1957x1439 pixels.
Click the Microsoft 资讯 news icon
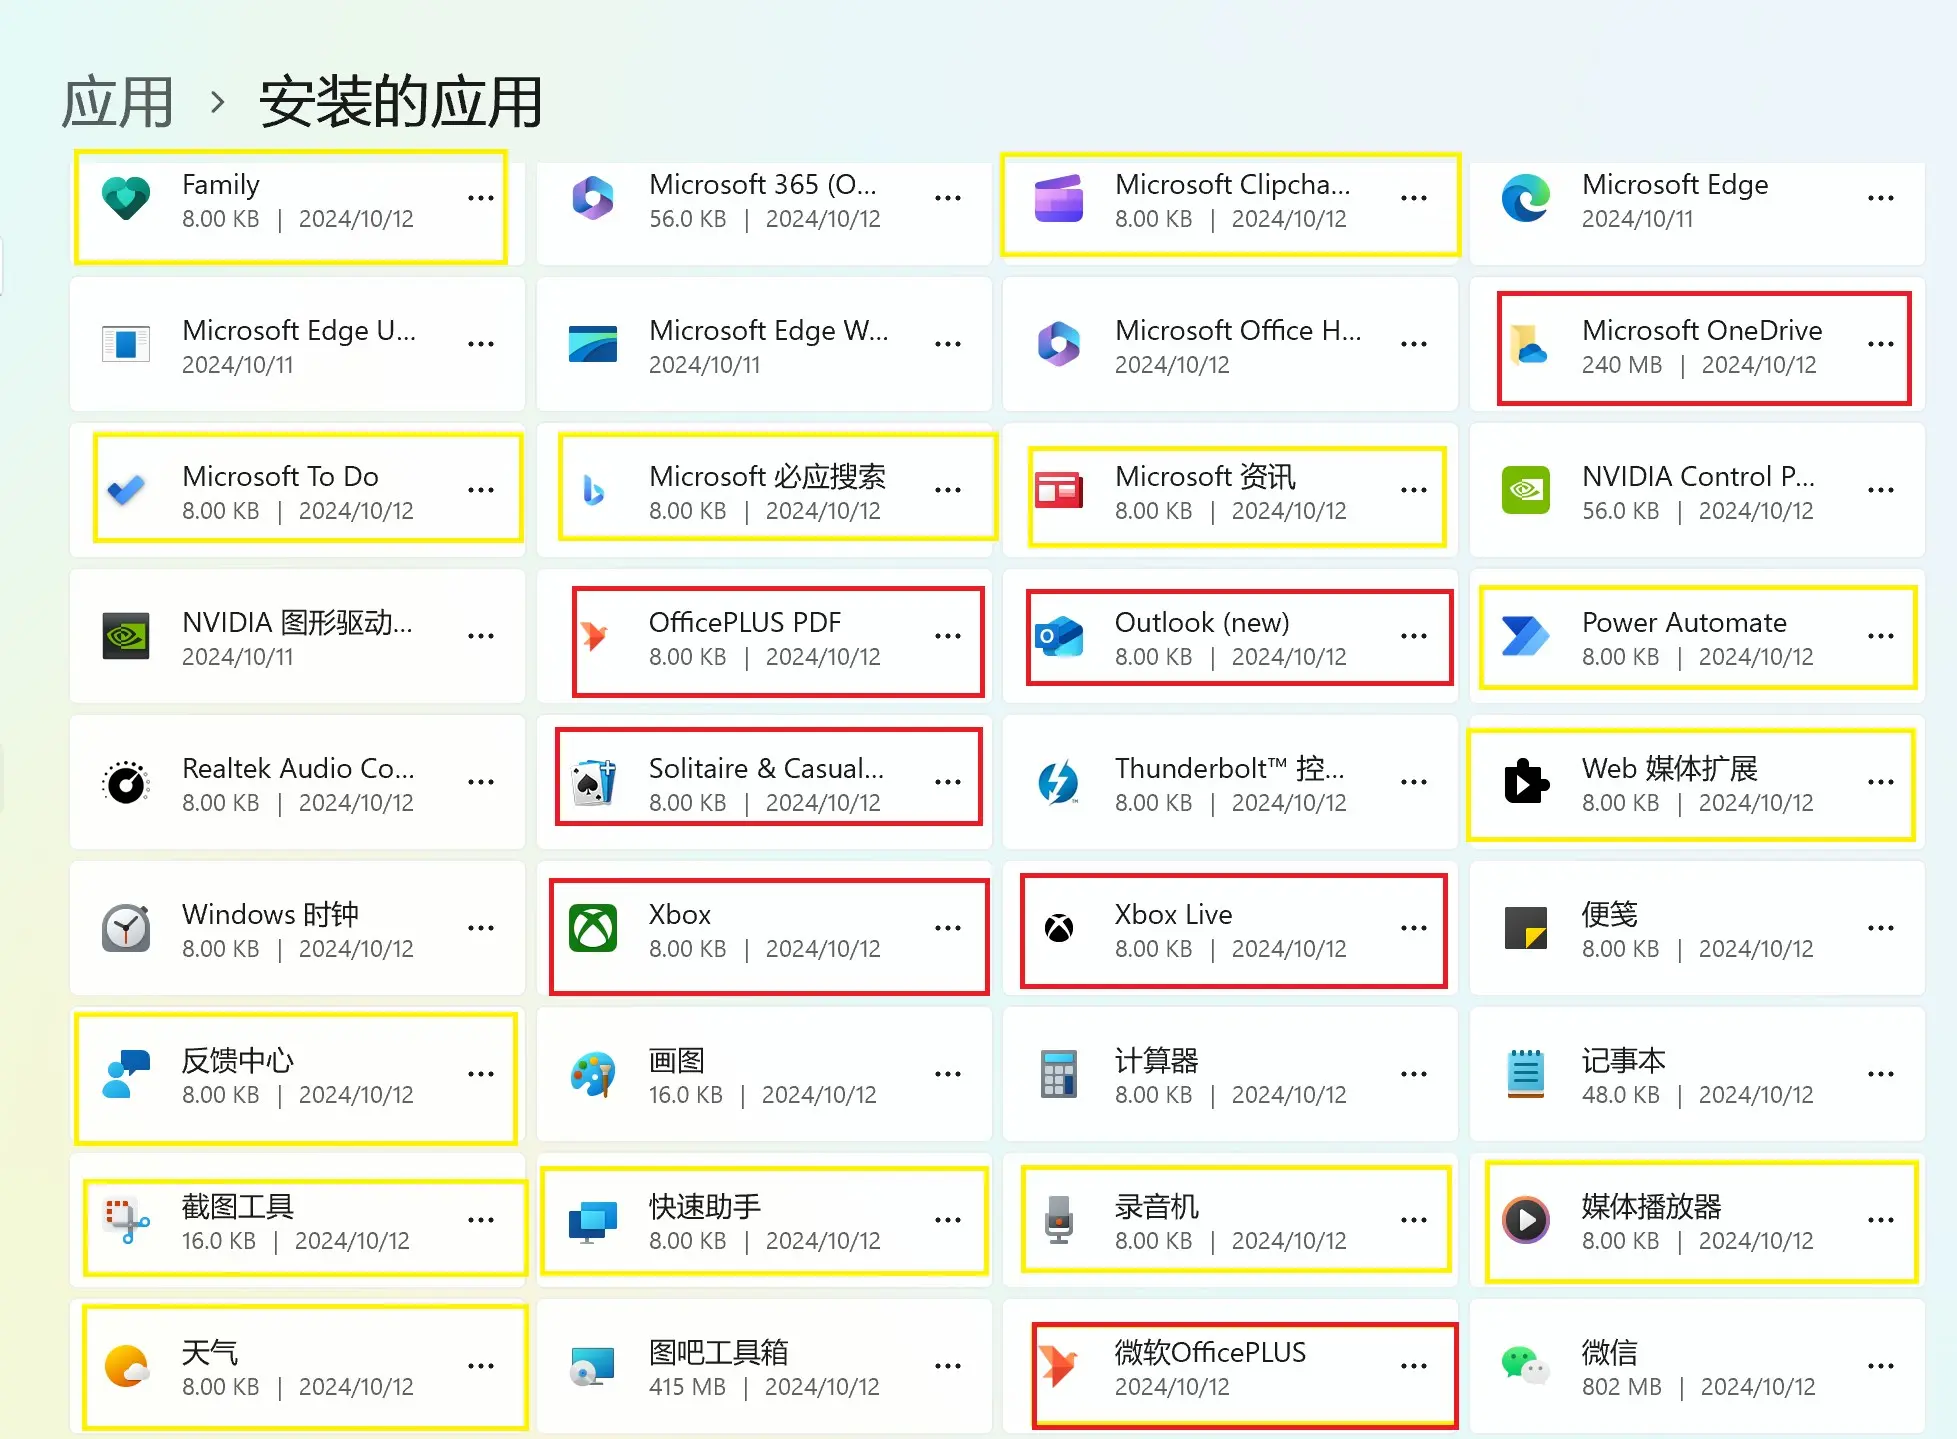pyautogui.click(x=1059, y=490)
